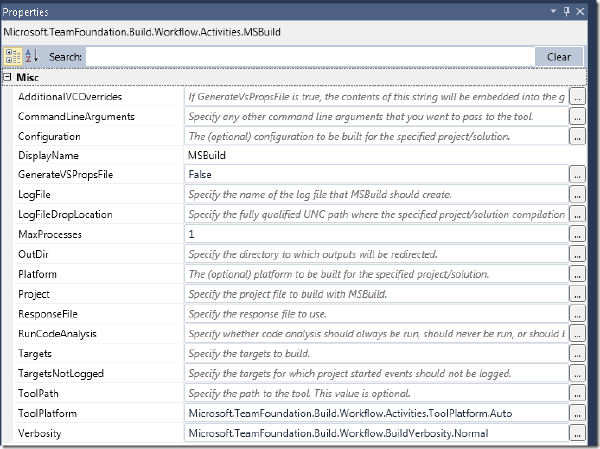Open expression editor for RunCodeAnalysis
Image resolution: width=600 pixels, height=449 pixels.
577,334
